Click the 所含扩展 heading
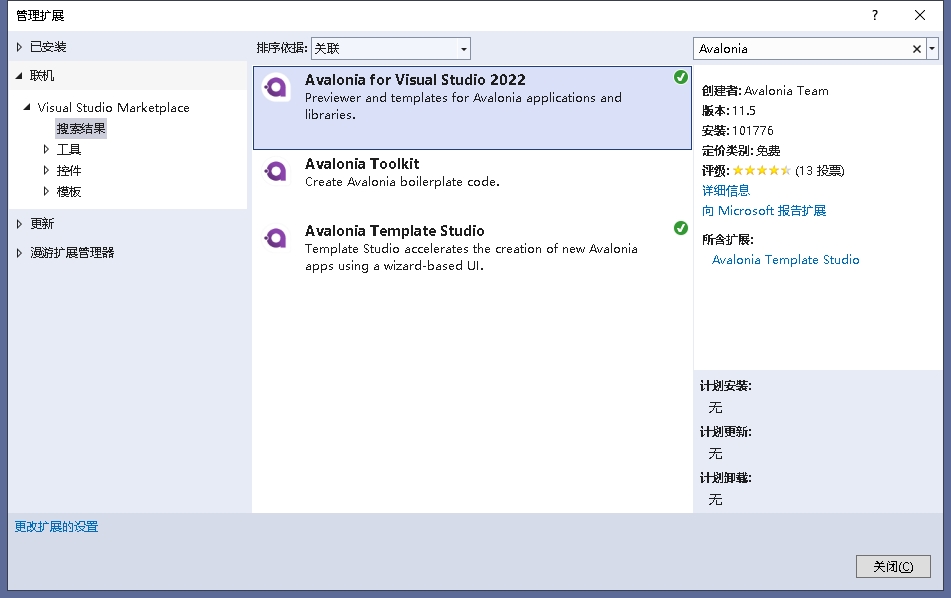 click(x=728, y=240)
